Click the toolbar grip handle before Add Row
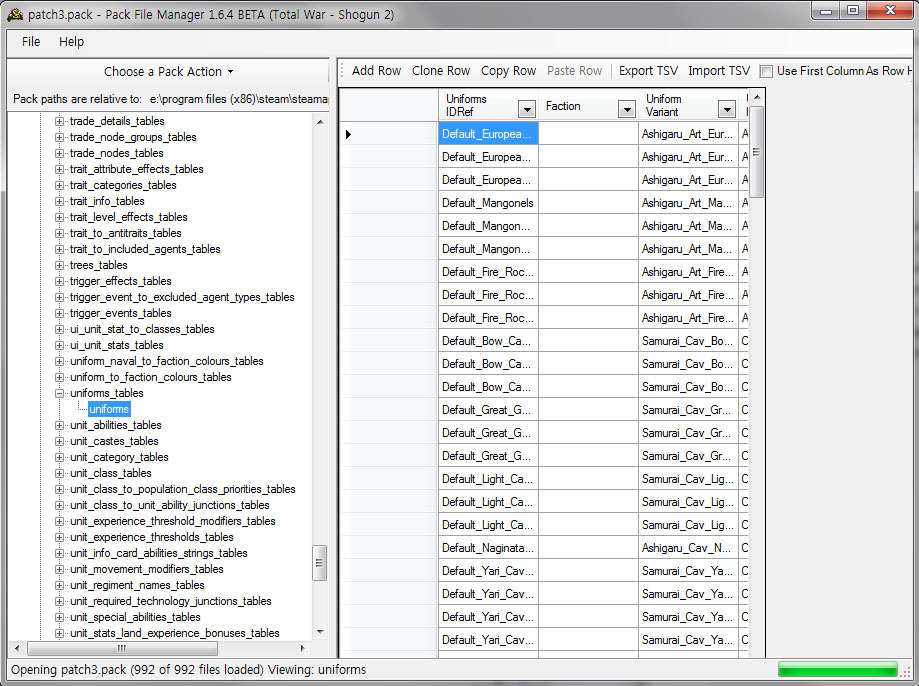Image resolution: width=919 pixels, height=686 pixels. pyautogui.click(x=343, y=71)
